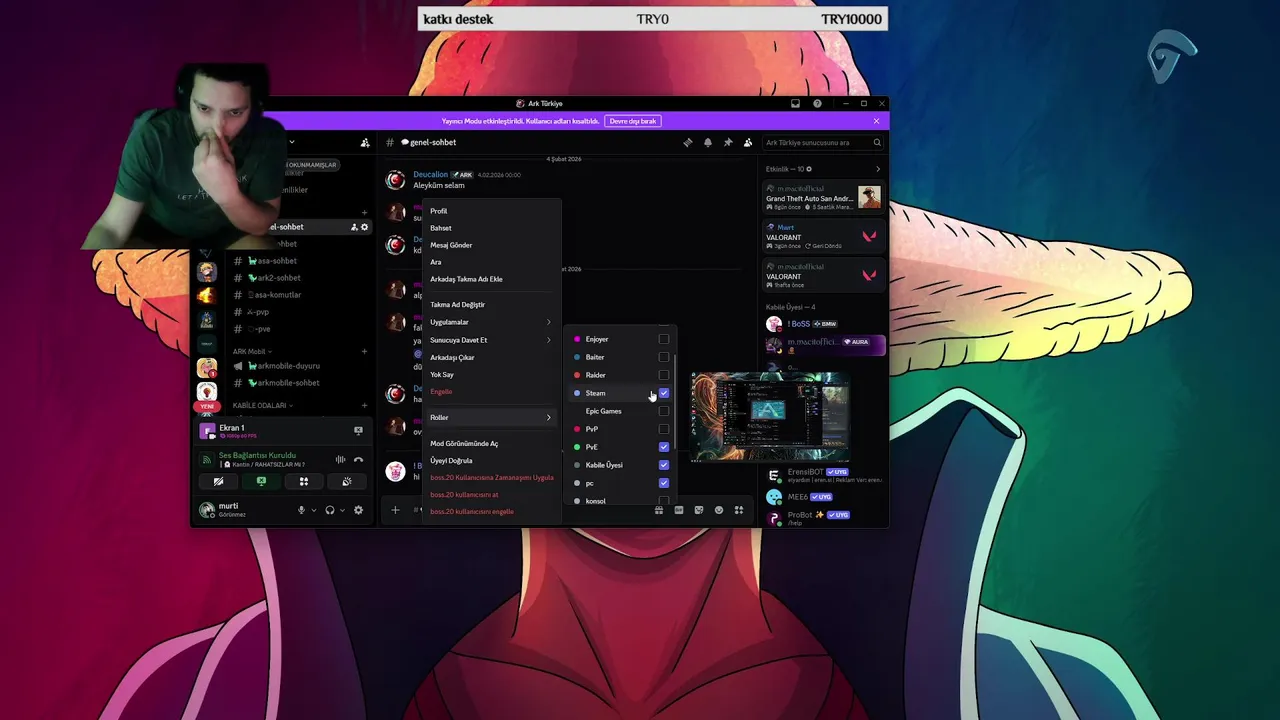Check the Raider role checkbox
This screenshot has height=720, width=1280.
(x=664, y=375)
